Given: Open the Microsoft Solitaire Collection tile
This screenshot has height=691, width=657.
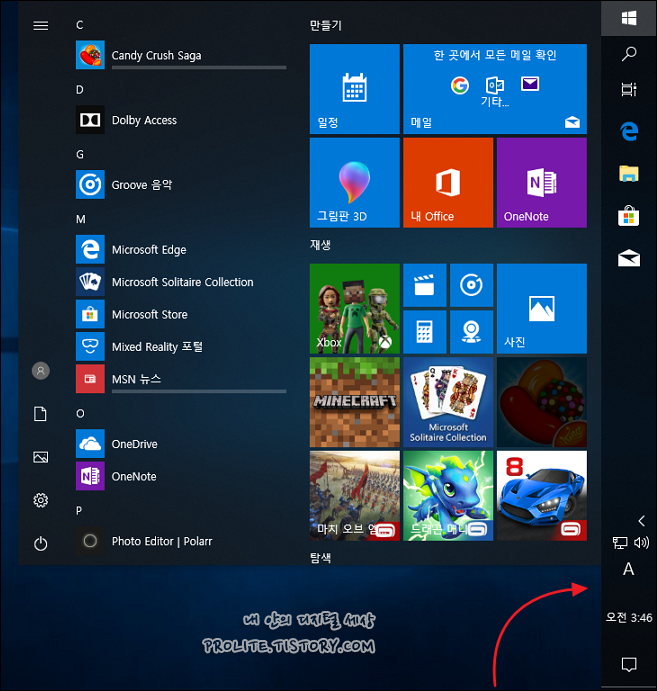Looking at the screenshot, I should pyautogui.click(x=448, y=402).
